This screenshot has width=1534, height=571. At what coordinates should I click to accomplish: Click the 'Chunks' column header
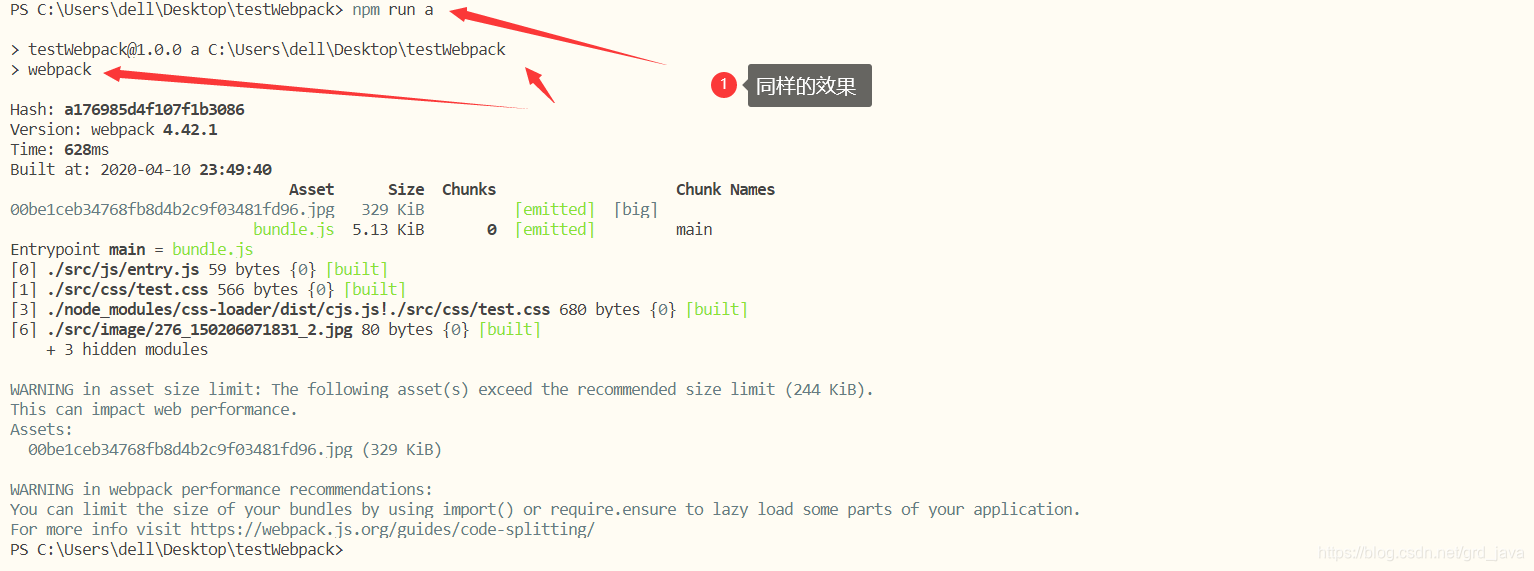(x=469, y=190)
